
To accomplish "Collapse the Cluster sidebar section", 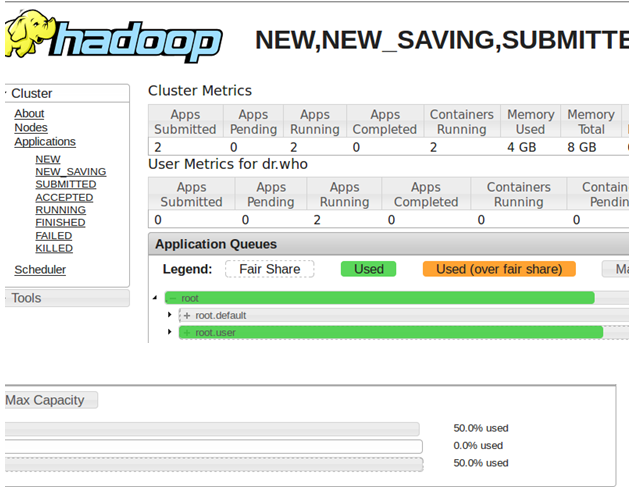I will (67, 93).
